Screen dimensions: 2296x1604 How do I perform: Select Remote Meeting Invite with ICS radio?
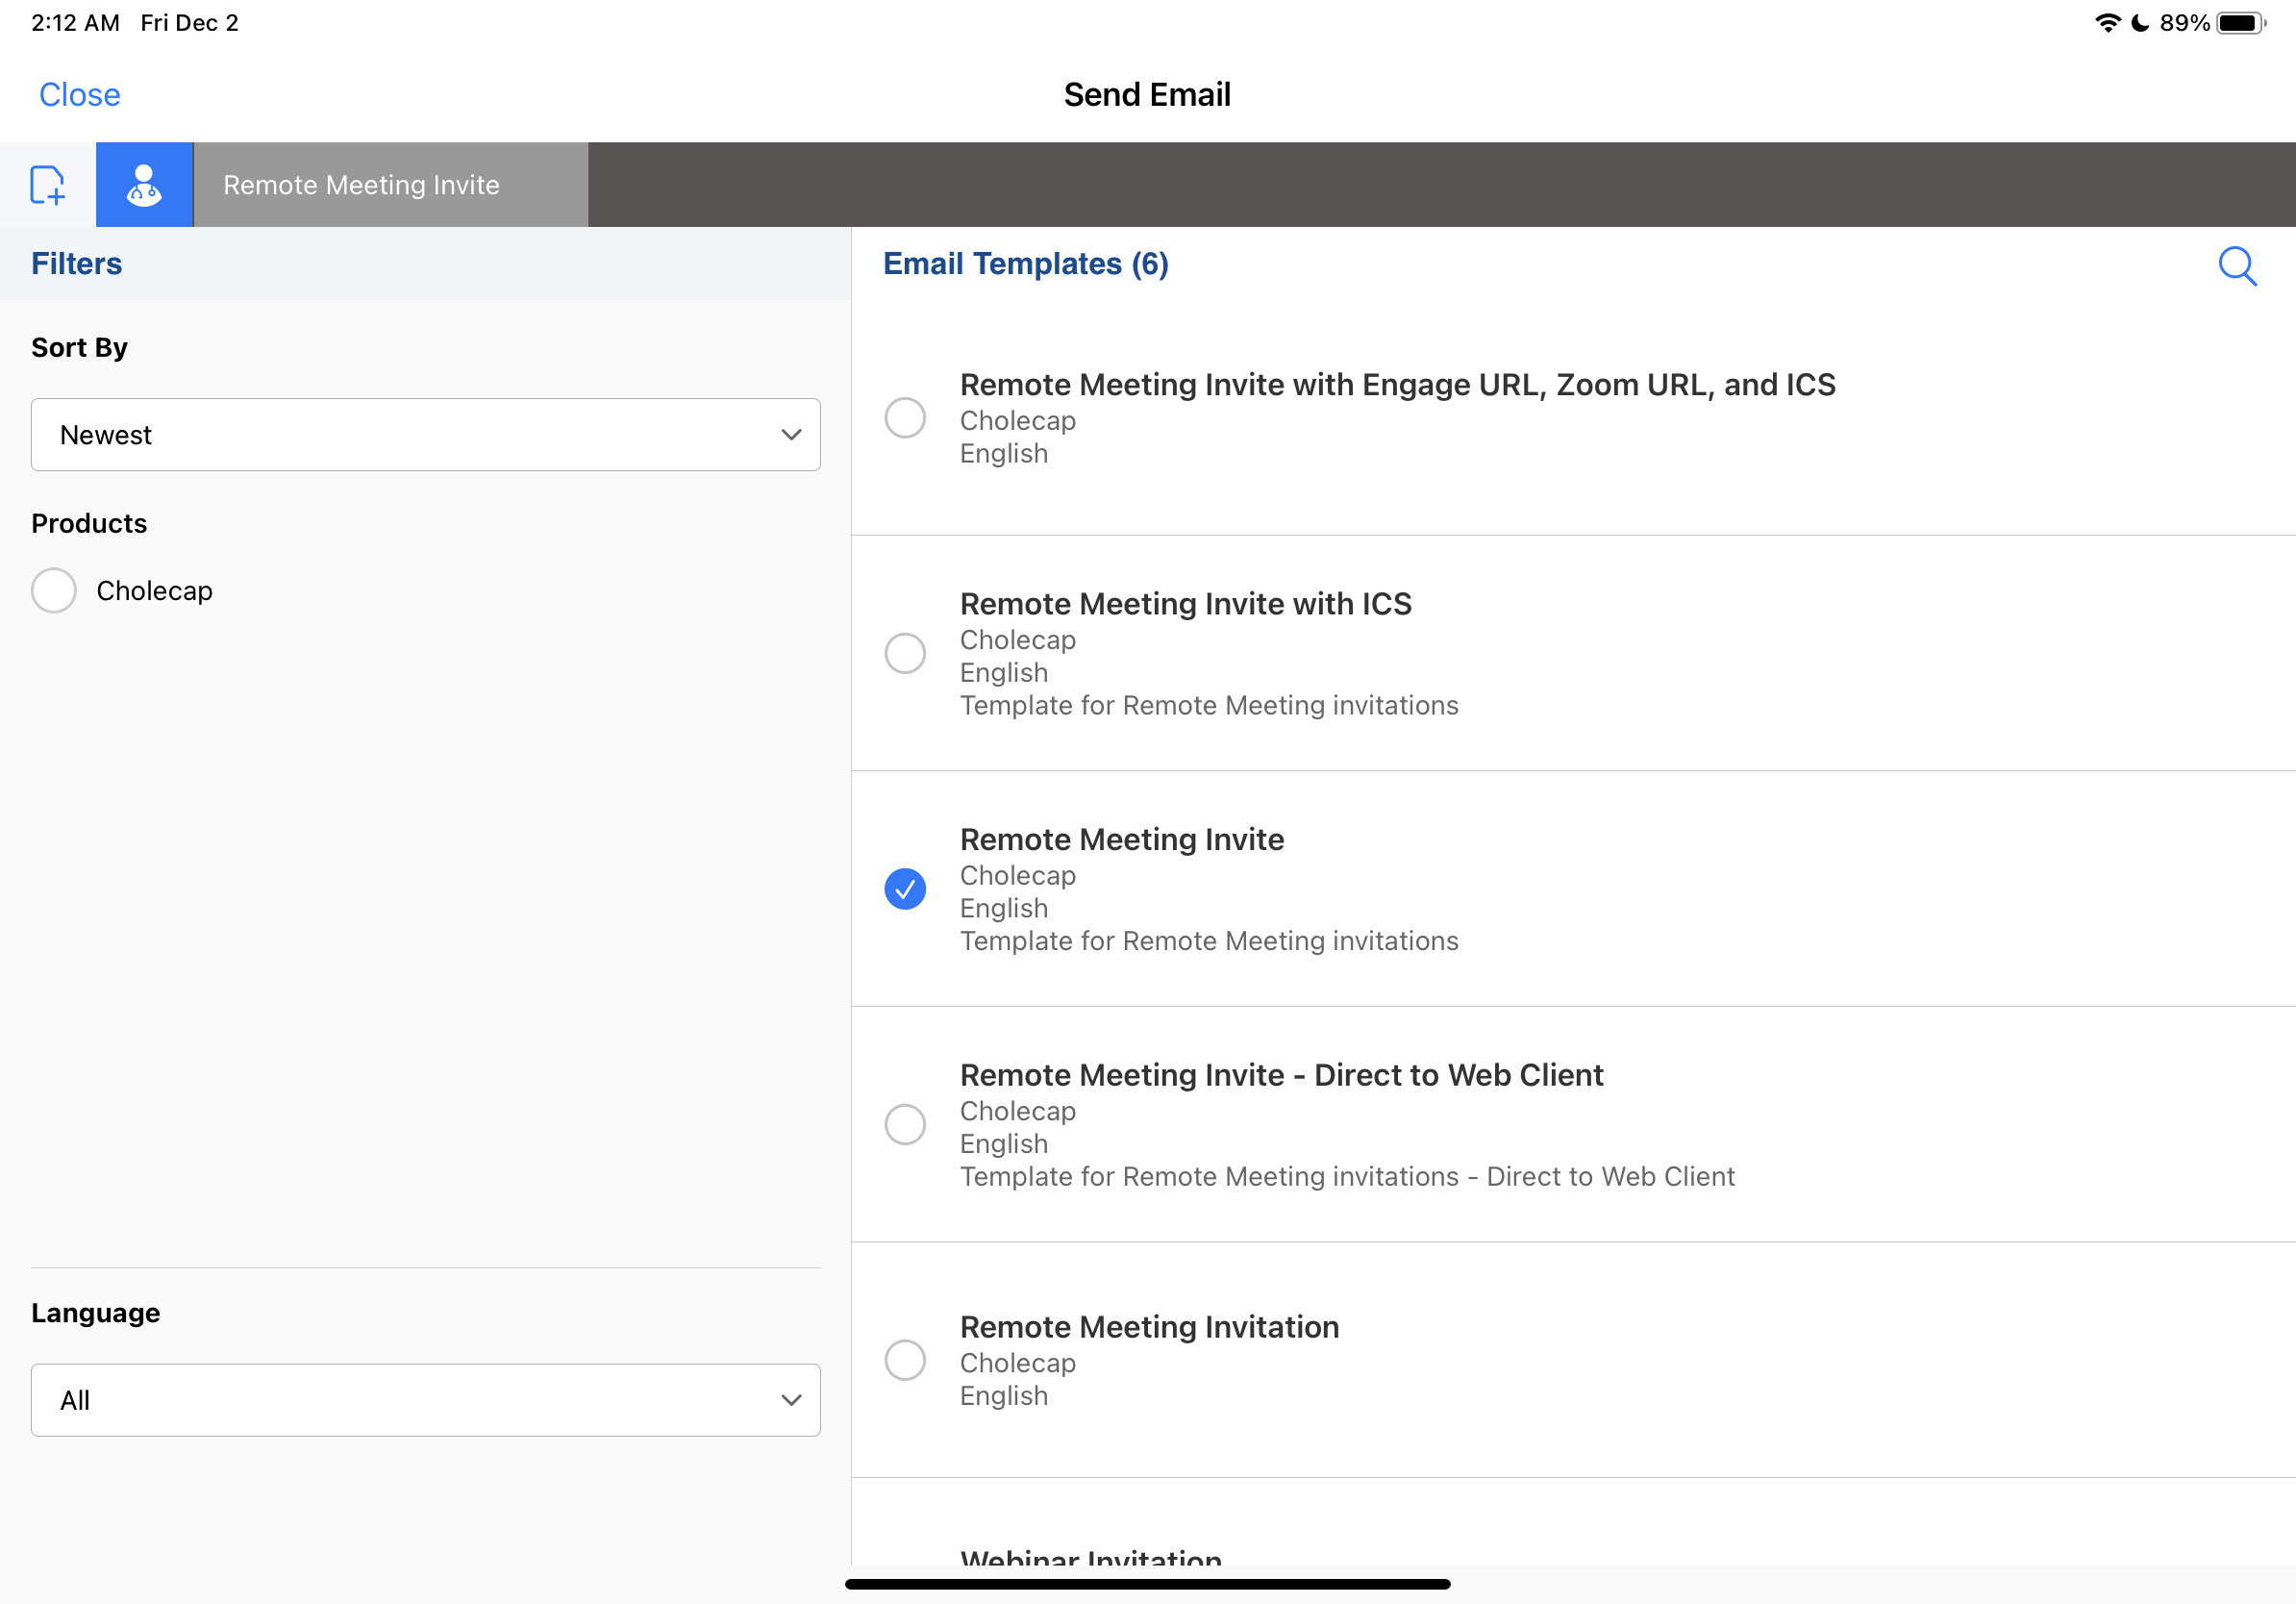905,654
